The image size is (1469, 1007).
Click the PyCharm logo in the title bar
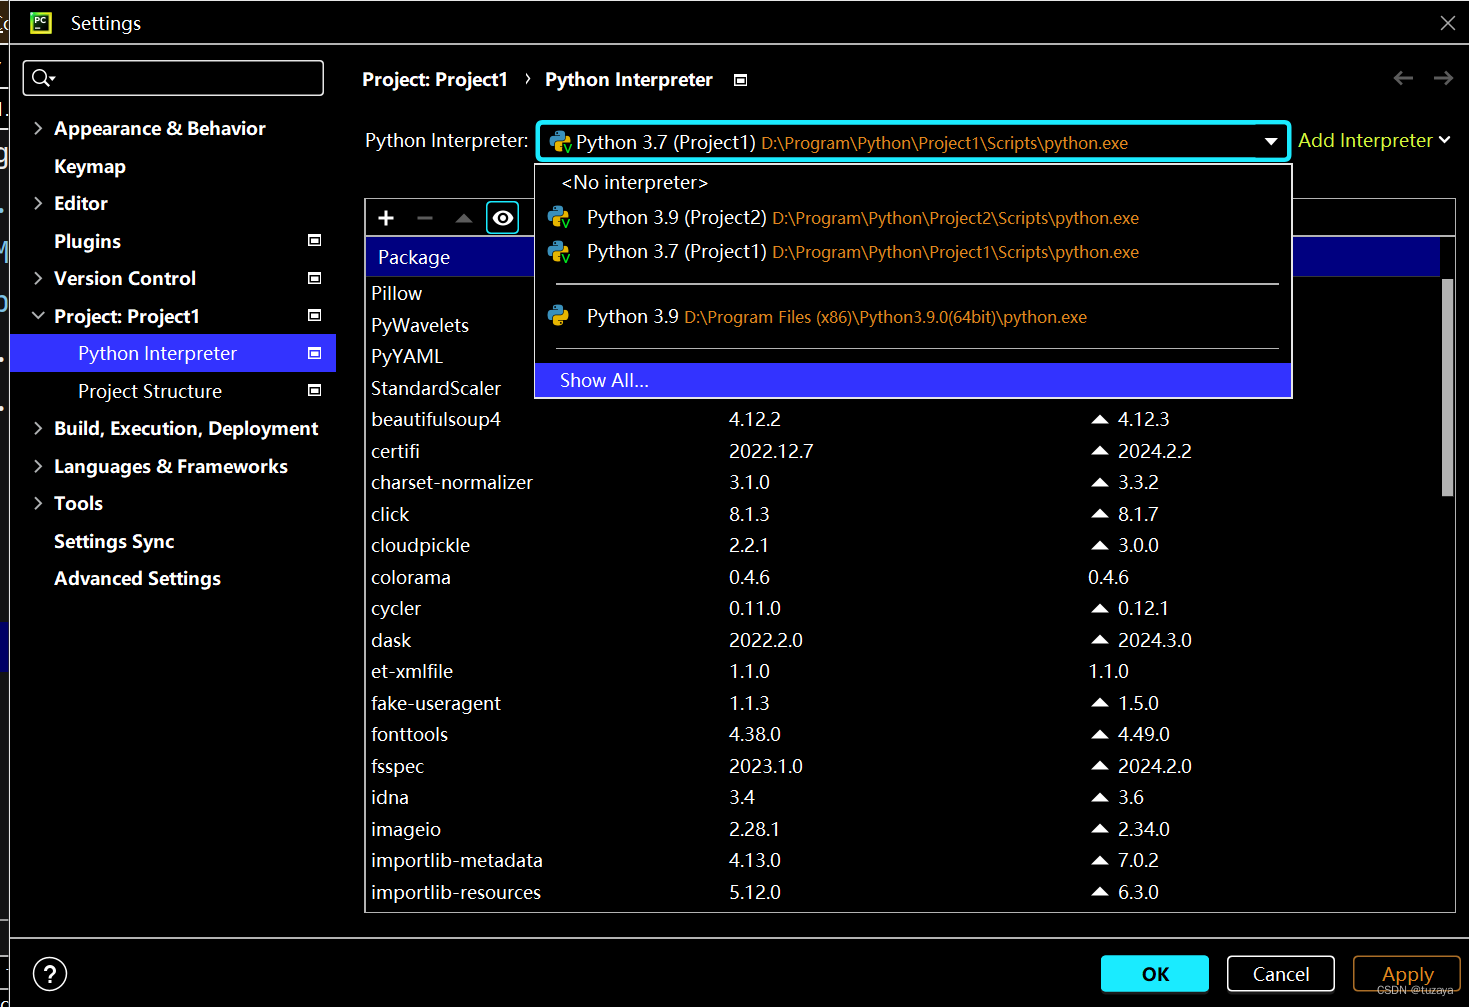tap(41, 22)
